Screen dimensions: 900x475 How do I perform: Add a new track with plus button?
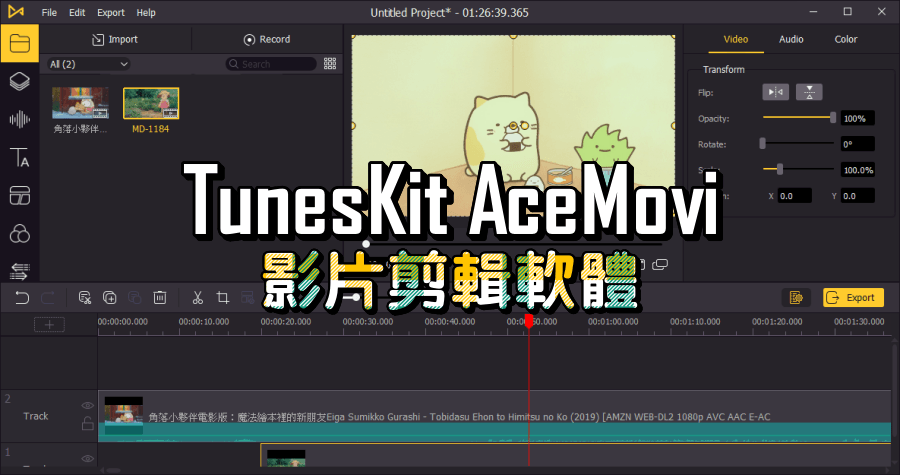pyautogui.click(x=49, y=325)
